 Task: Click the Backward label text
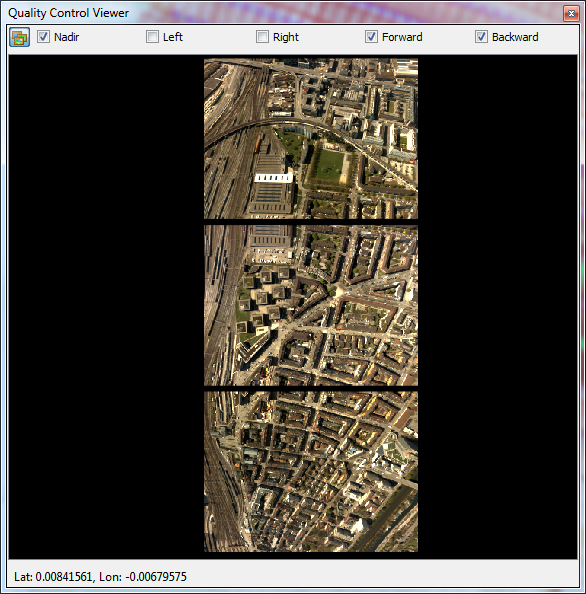[x=515, y=37]
